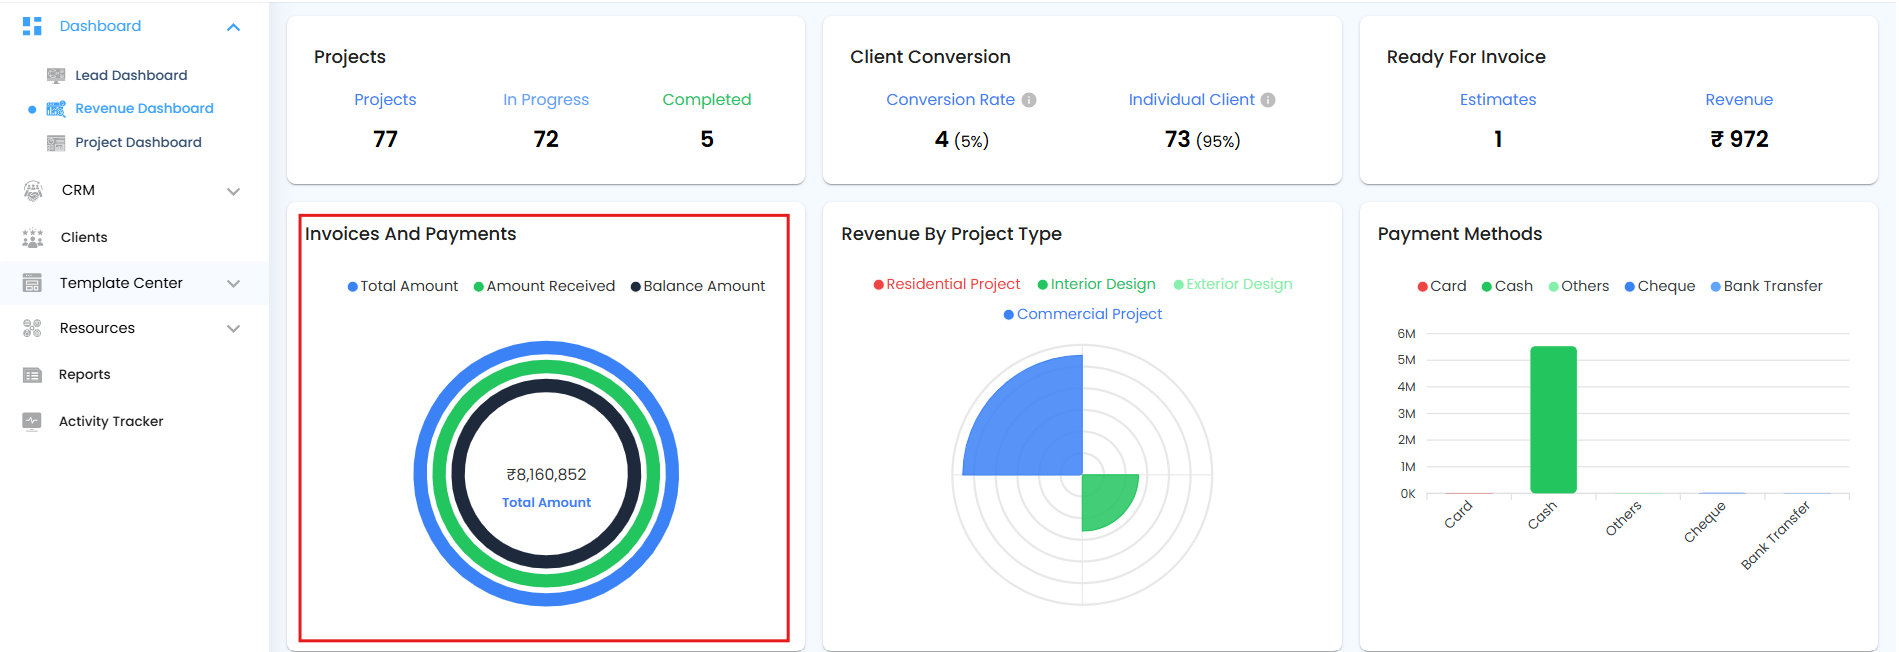This screenshot has width=1899, height=652.
Task: Click the In Progress projects link
Action: [546, 100]
